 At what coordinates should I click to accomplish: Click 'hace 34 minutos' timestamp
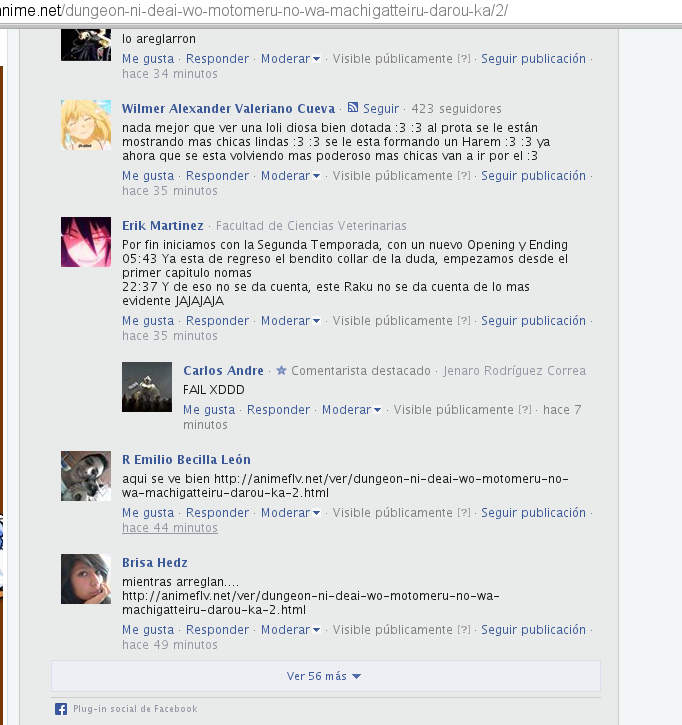[170, 74]
